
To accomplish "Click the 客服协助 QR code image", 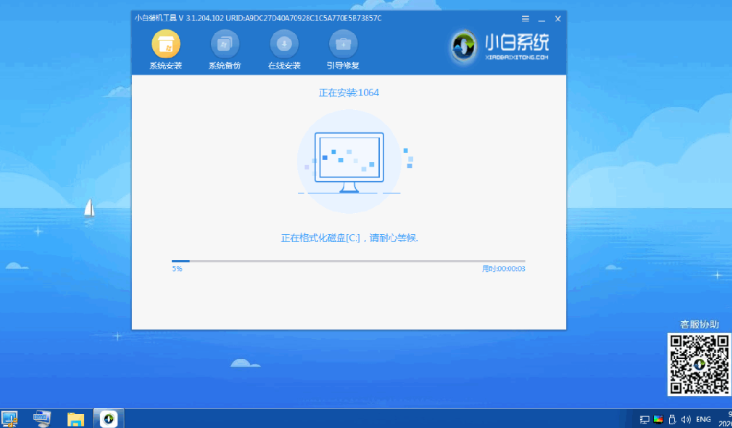I will point(696,364).
